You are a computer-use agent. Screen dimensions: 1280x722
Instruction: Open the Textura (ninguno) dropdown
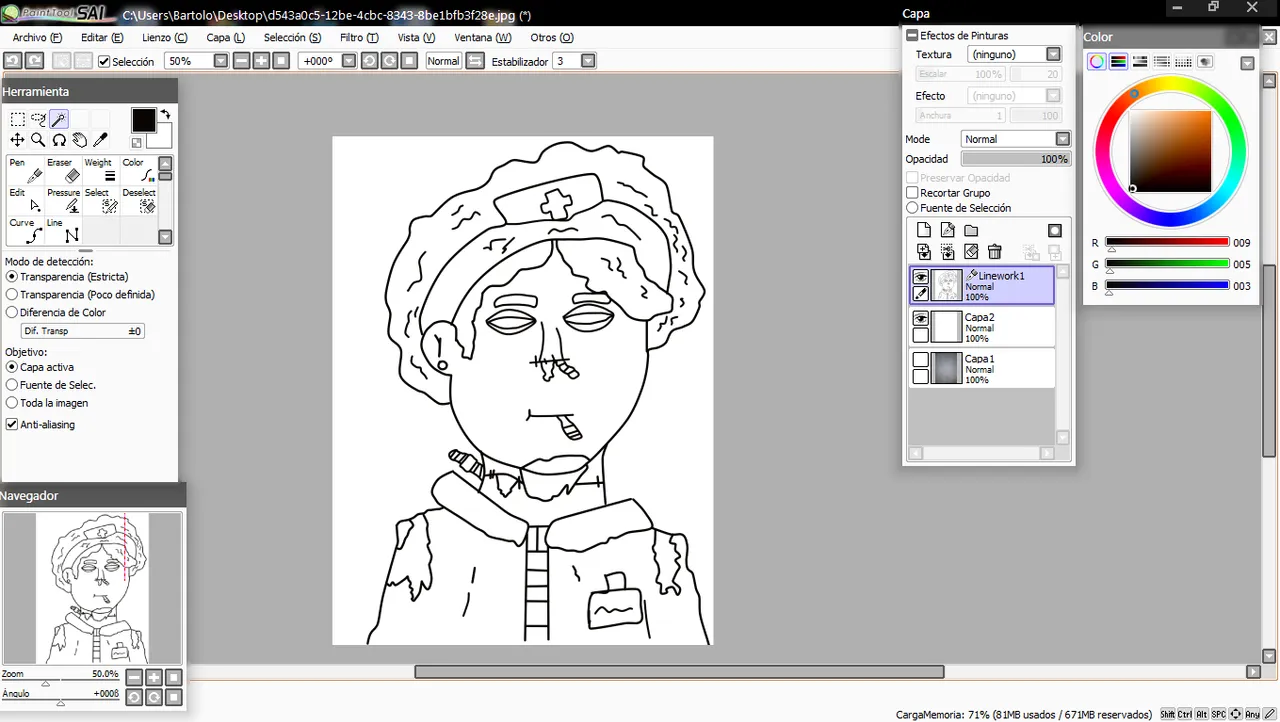pos(1053,55)
